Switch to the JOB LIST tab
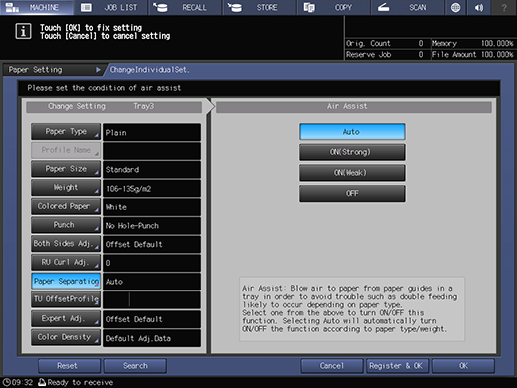 [x=111, y=7]
